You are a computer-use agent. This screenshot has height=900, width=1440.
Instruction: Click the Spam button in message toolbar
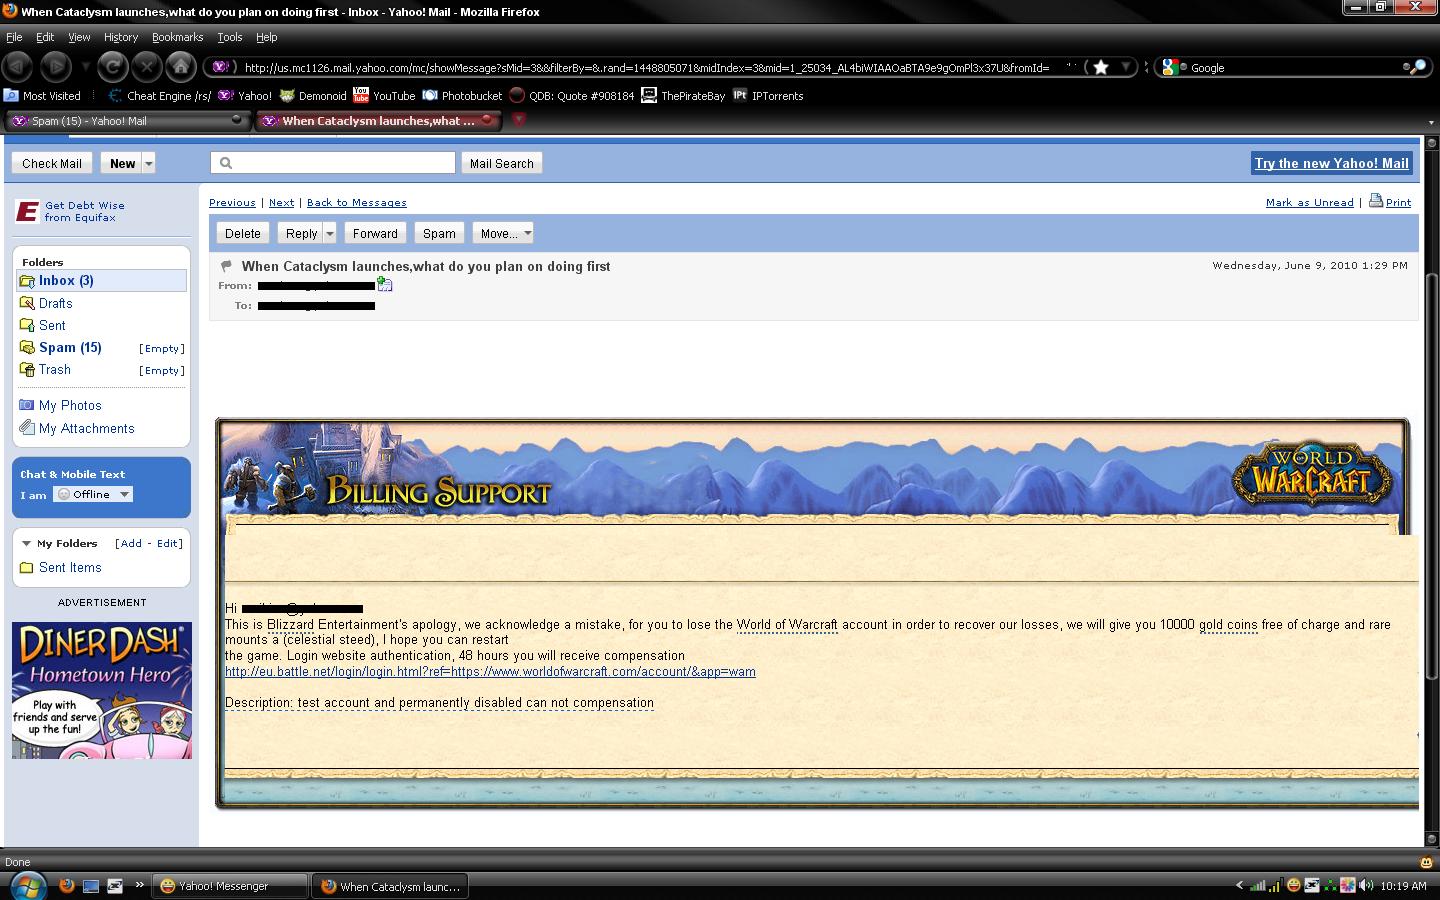click(439, 233)
